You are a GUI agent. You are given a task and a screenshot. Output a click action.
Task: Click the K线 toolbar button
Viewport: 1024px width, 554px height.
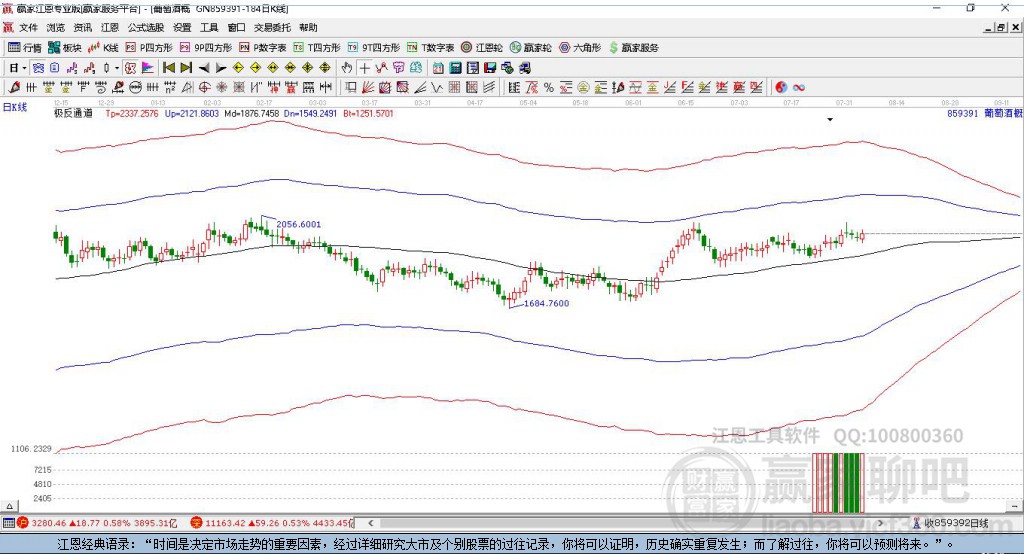point(103,48)
